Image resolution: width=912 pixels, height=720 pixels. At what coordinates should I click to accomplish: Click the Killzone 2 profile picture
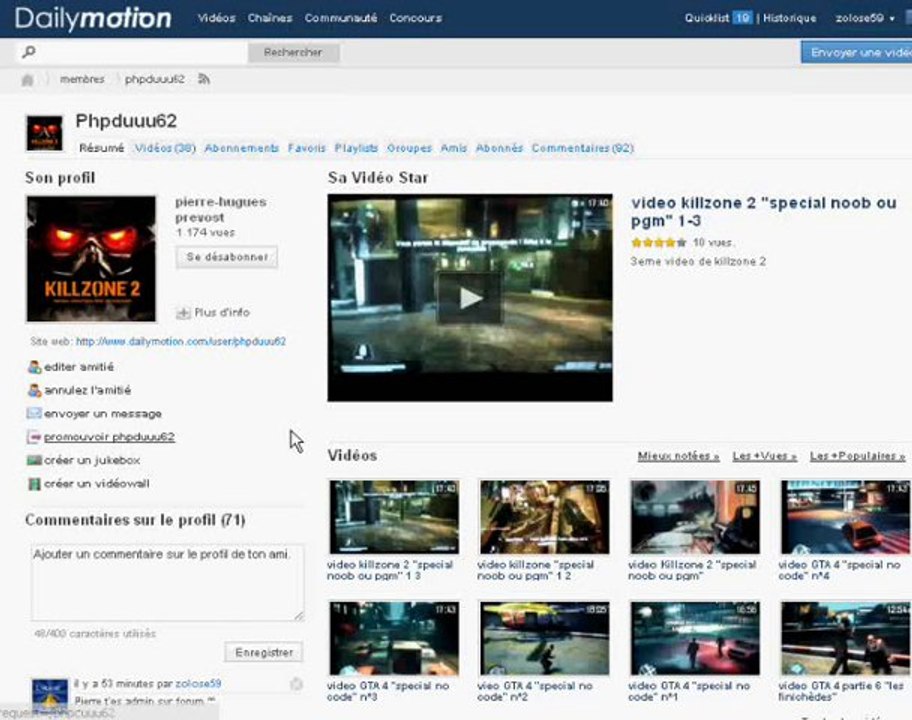click(x=91, y=259)
